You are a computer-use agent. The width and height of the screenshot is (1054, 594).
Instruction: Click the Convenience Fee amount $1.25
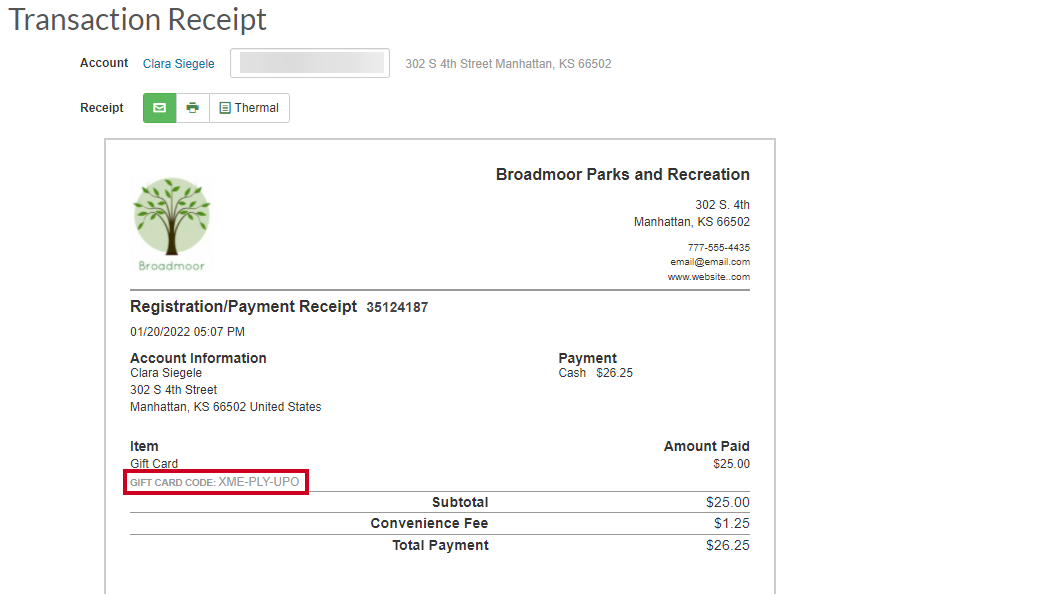[731, 523]
